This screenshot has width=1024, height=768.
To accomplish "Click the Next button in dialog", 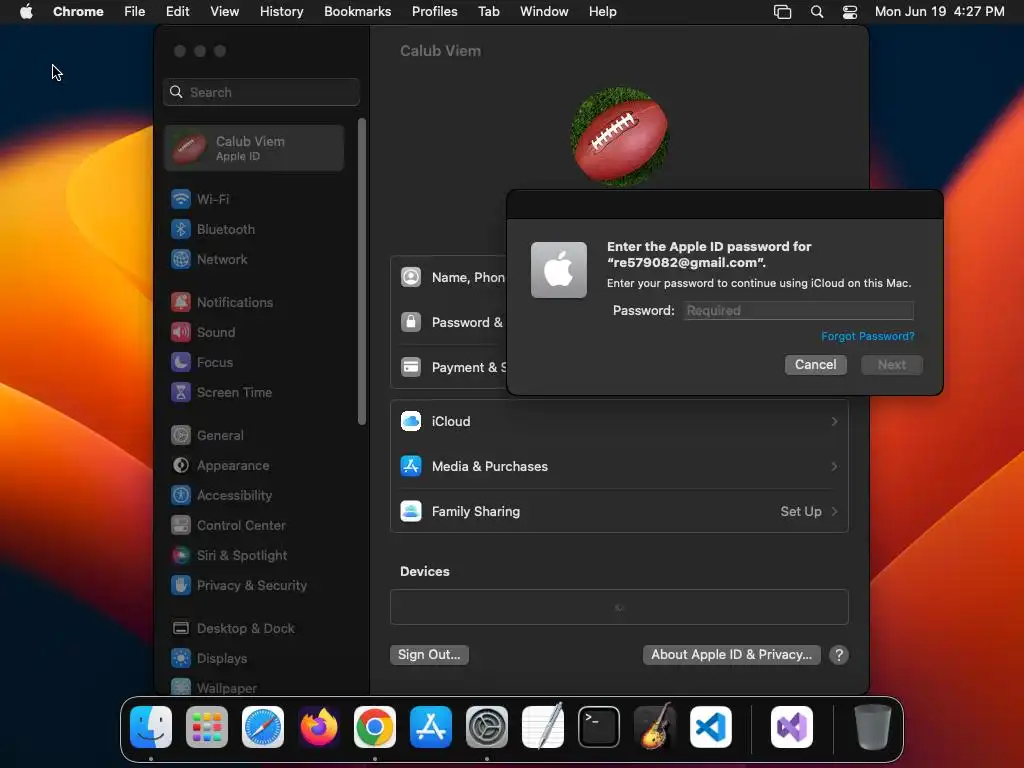I will (x=891, y=365).
